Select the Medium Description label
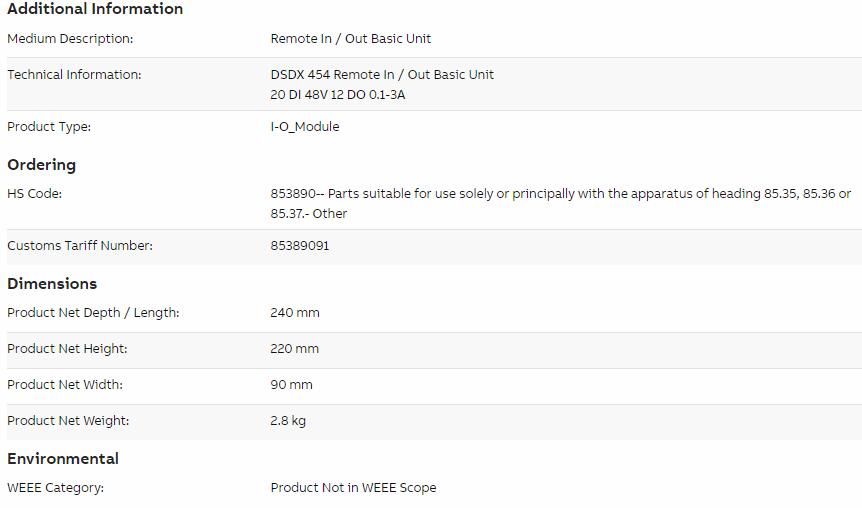The height and width of the screenshot is (508, 862). pos(70,38)
